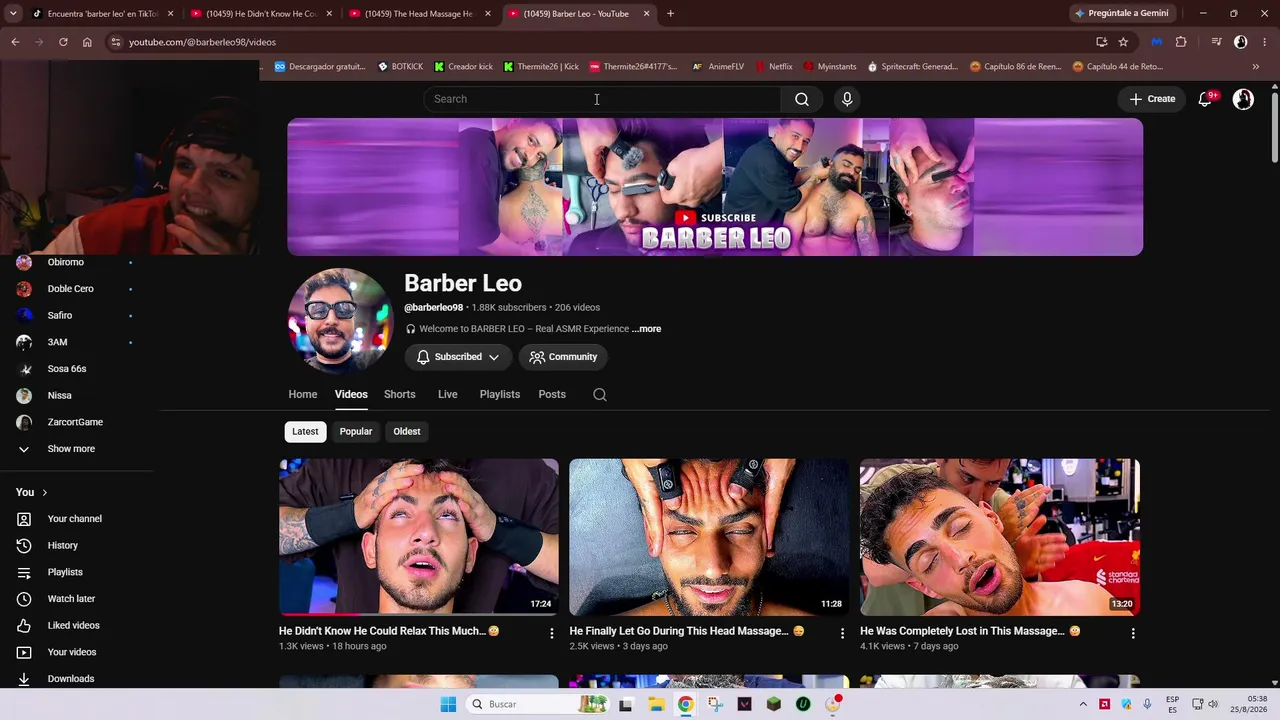Open the channel Playlists tab

pyautogui.click(x=500, y=394)
